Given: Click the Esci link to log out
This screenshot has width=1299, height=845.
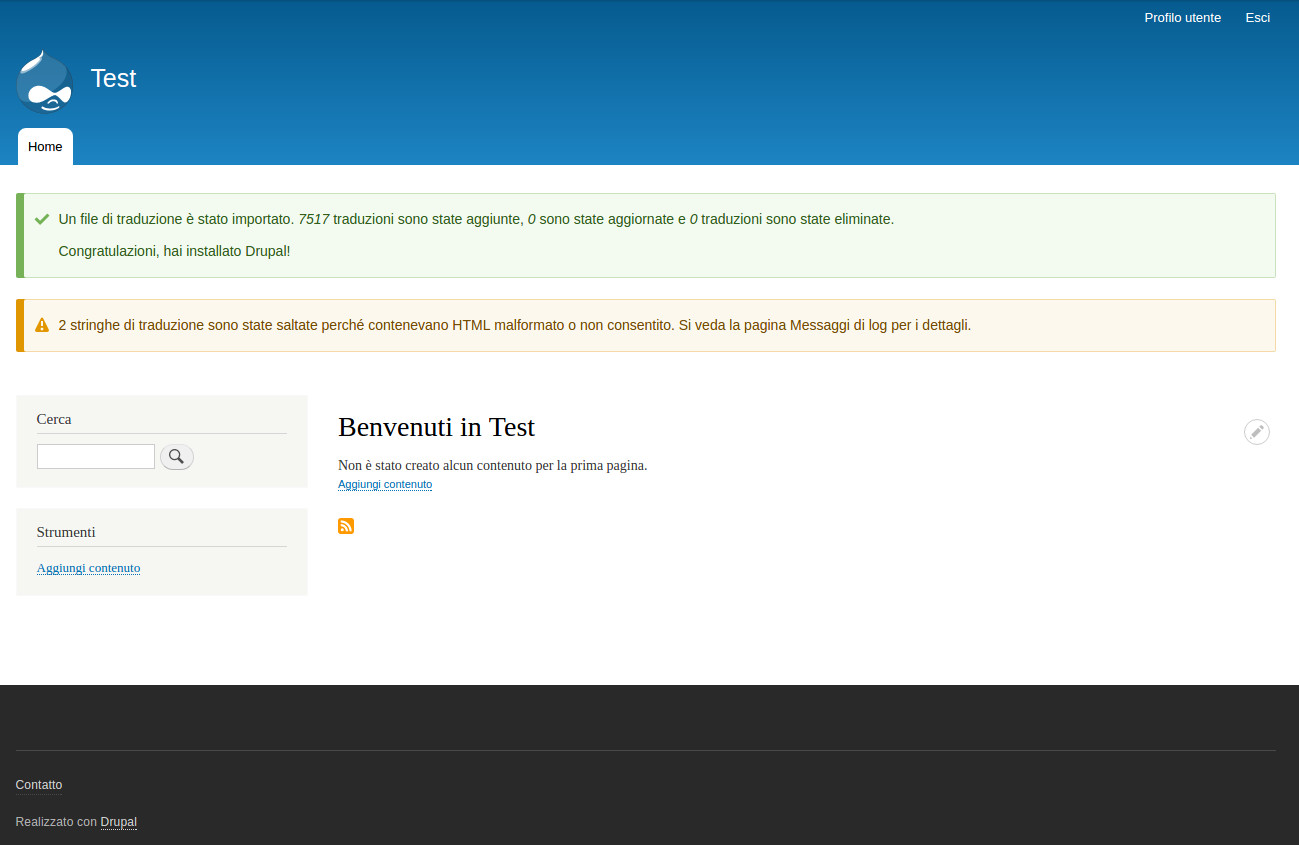Looking at the screenshot, I should (x=1257, y=17).
